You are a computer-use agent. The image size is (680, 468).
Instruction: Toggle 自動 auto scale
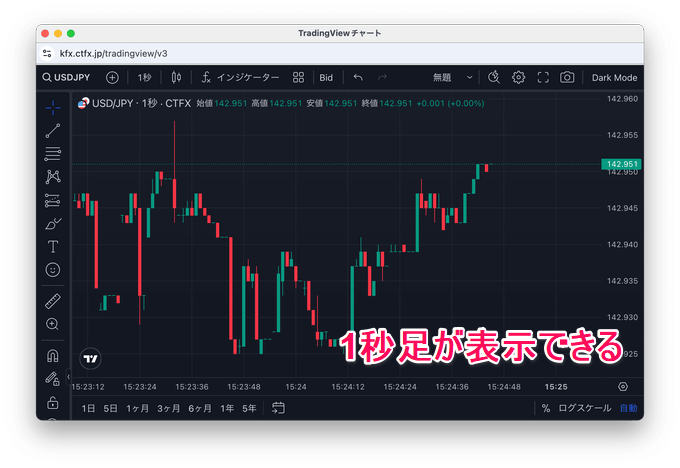pyautogui.click(x=628, y=408)
